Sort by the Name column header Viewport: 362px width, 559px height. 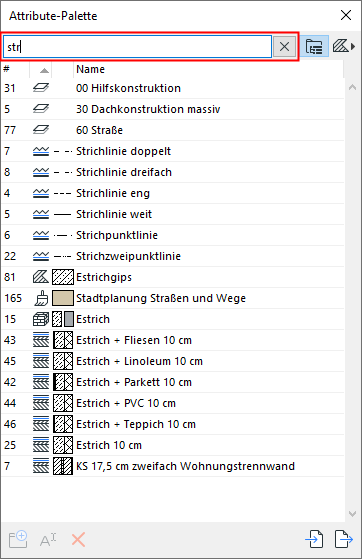pyautogui.click(x=91, y=69)
